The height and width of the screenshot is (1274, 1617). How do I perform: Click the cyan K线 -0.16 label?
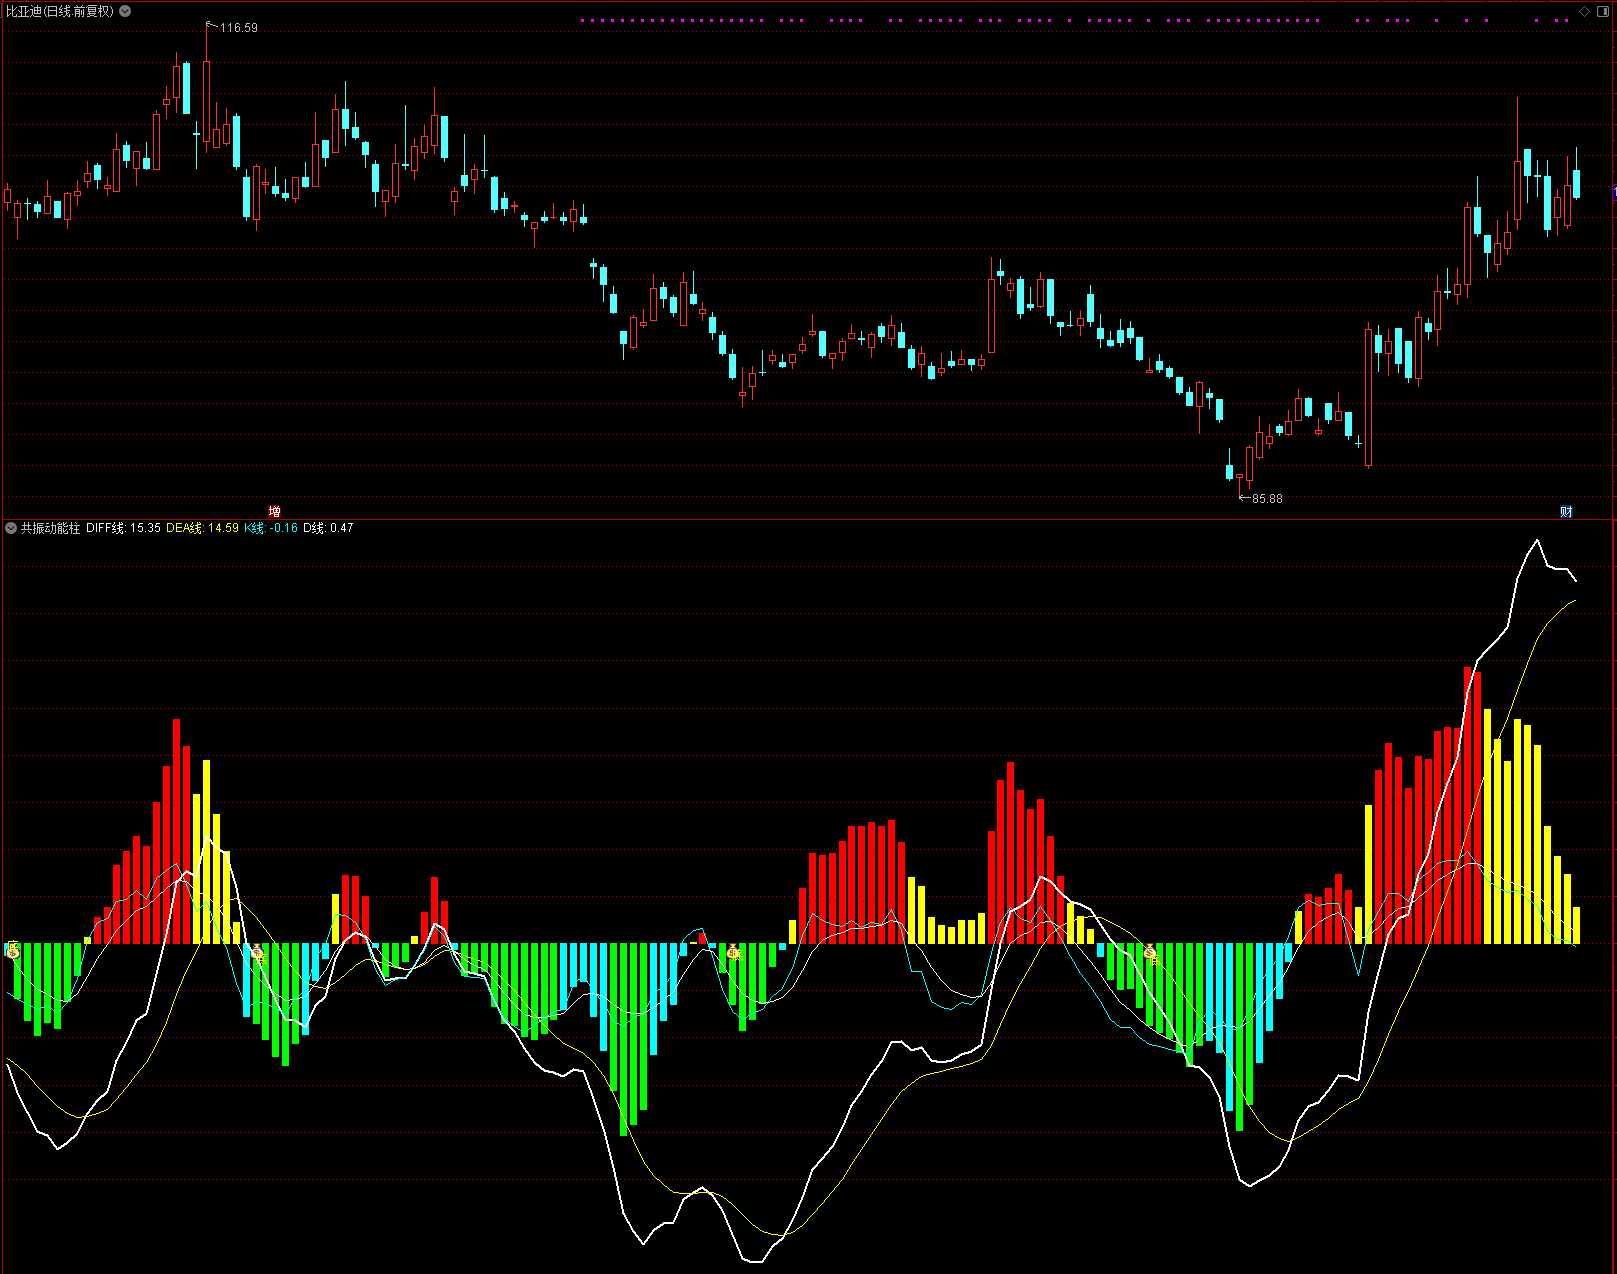271,528
